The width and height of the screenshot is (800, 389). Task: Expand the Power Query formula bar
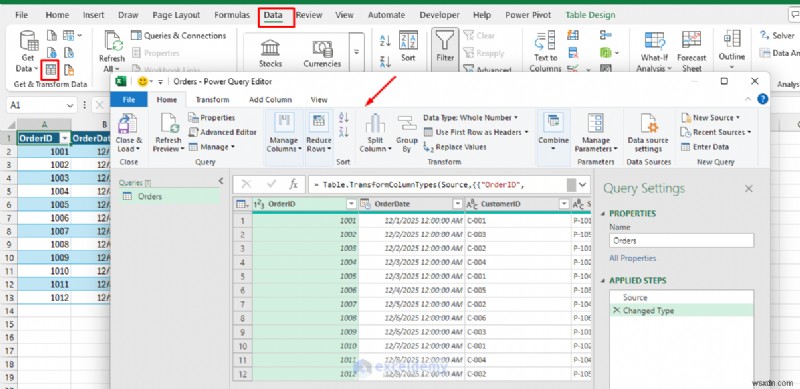click(583, 184)
